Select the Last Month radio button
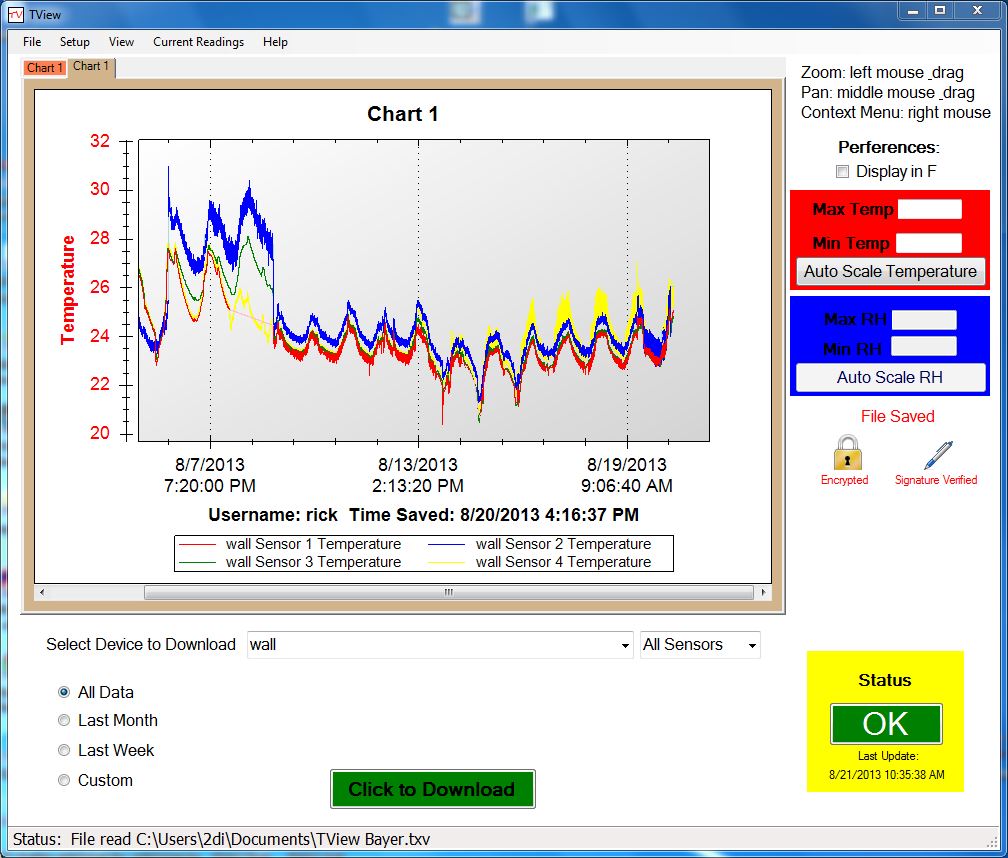Viewport: 1008px width, 858px height. click(64, 720)
